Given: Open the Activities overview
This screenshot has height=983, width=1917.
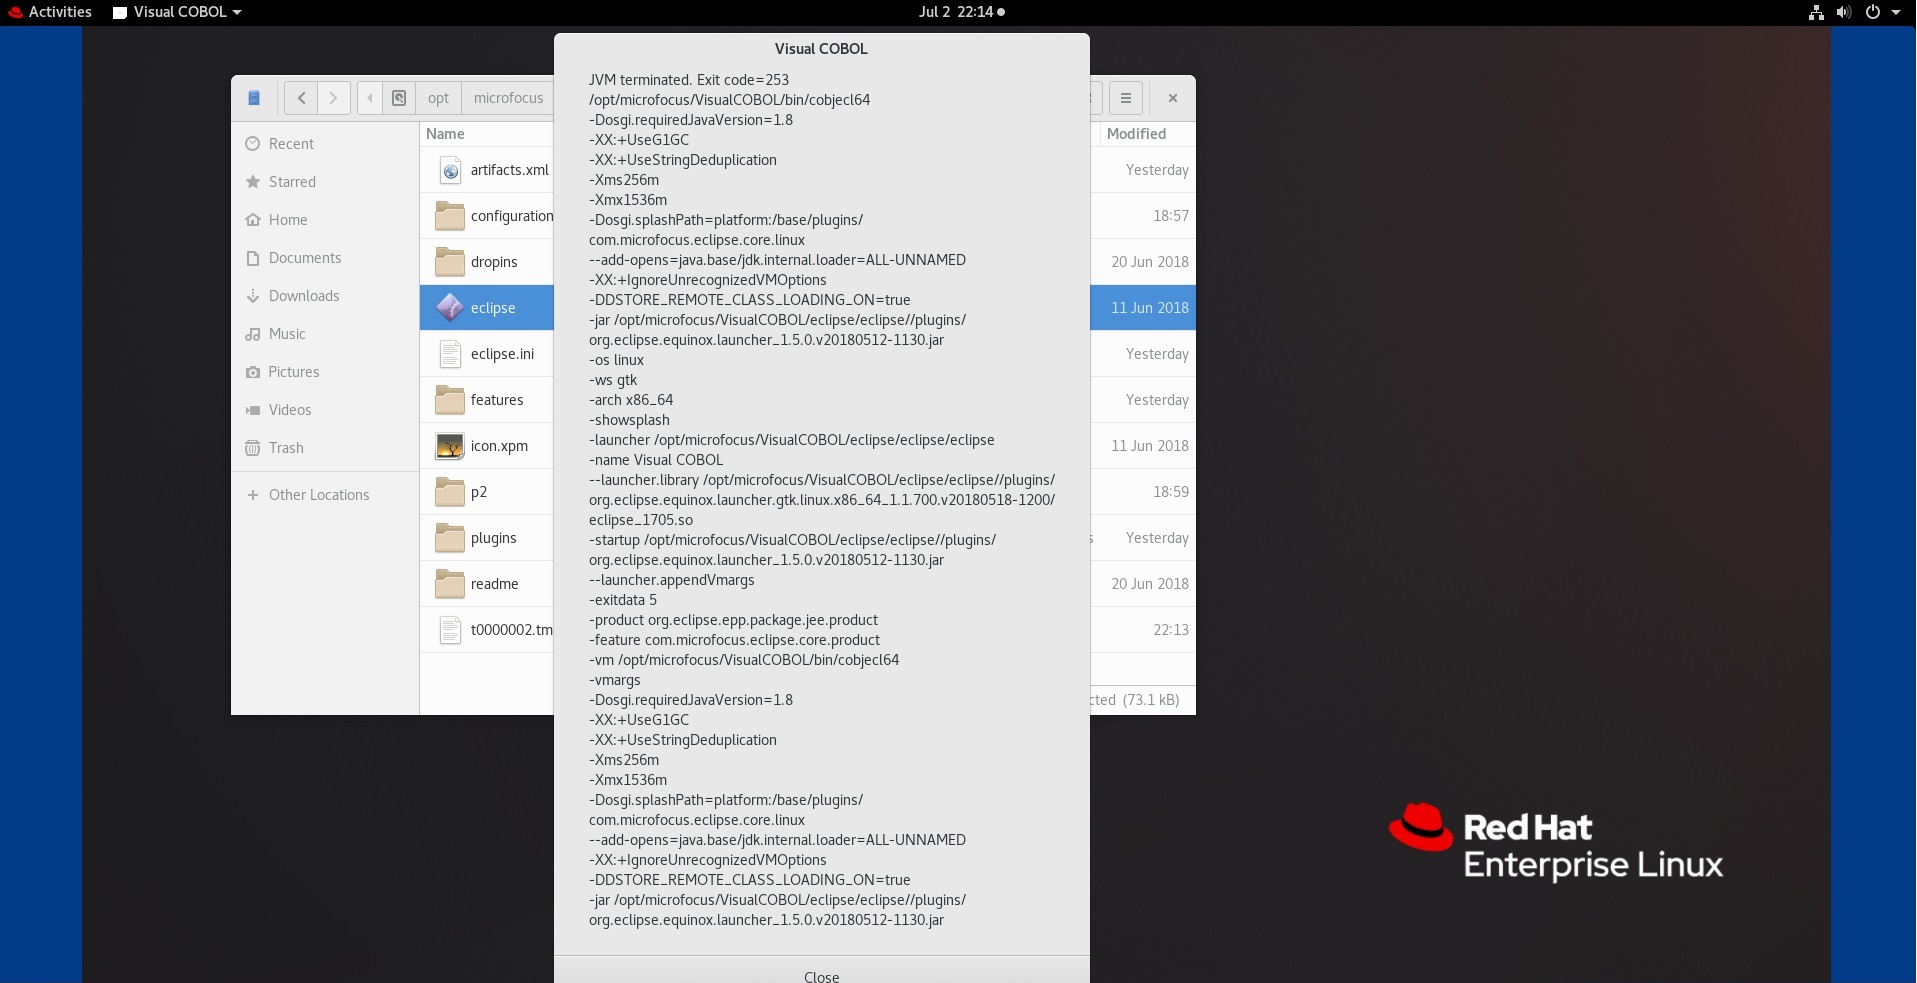Looking at the screenshot, I should [x=50, y=12].
